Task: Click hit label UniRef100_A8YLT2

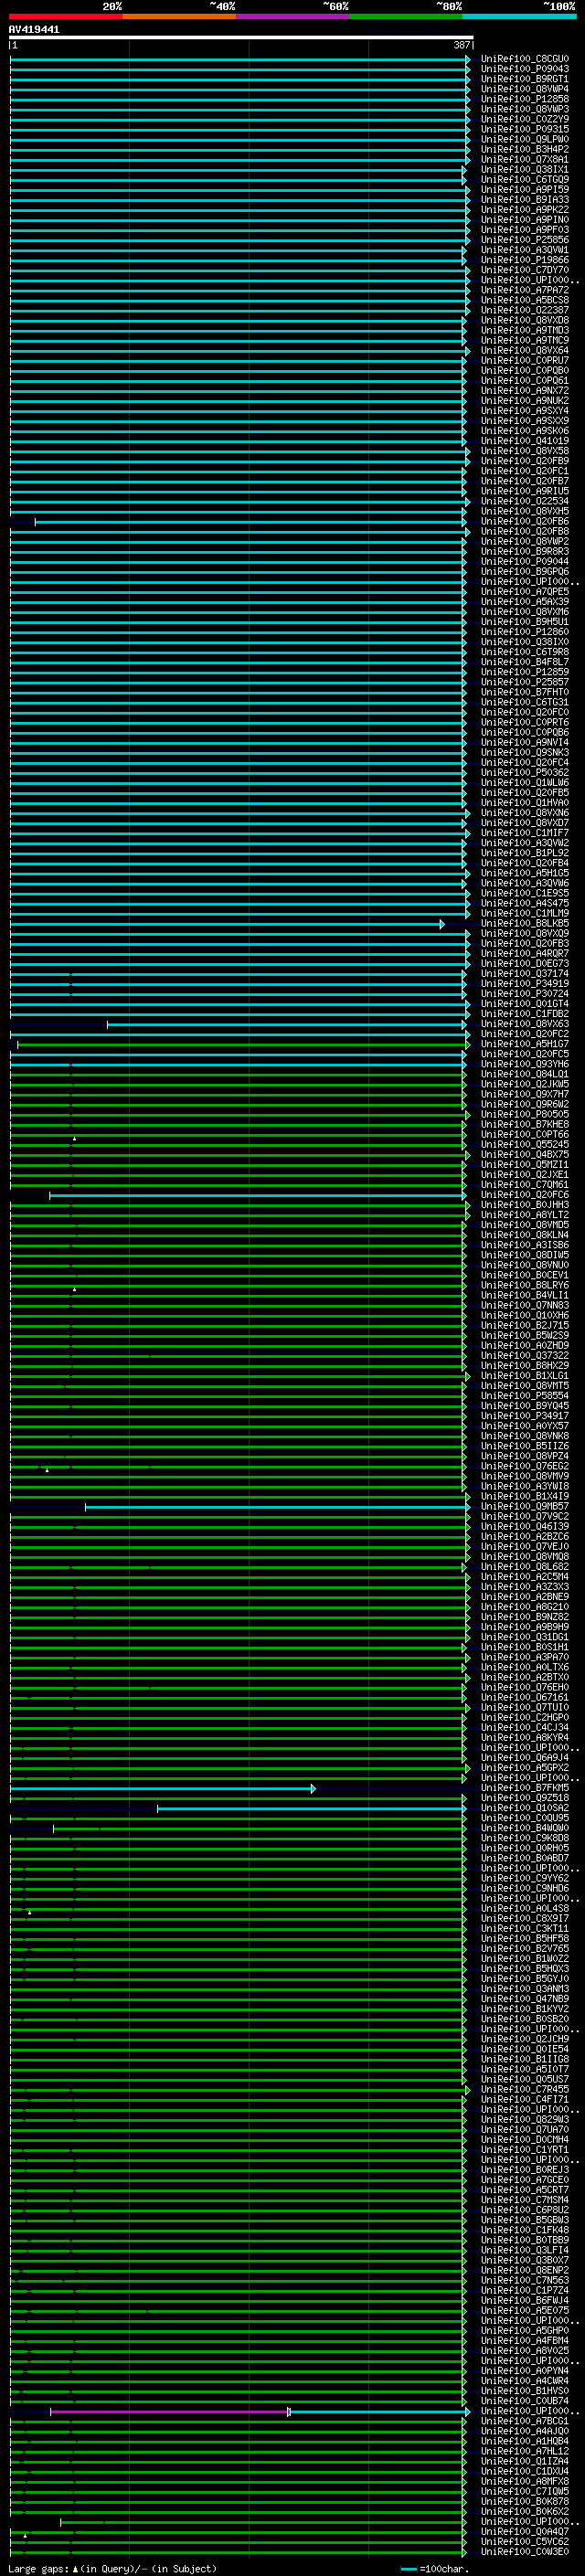Action: coord(524,1214)
